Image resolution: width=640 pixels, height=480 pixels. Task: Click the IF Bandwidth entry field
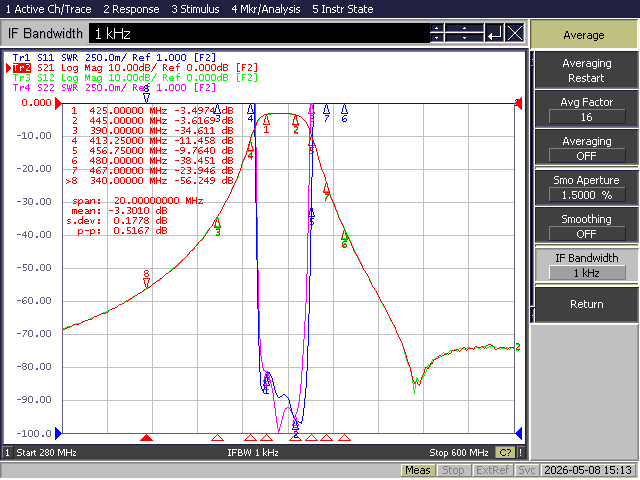coord(260,33)
